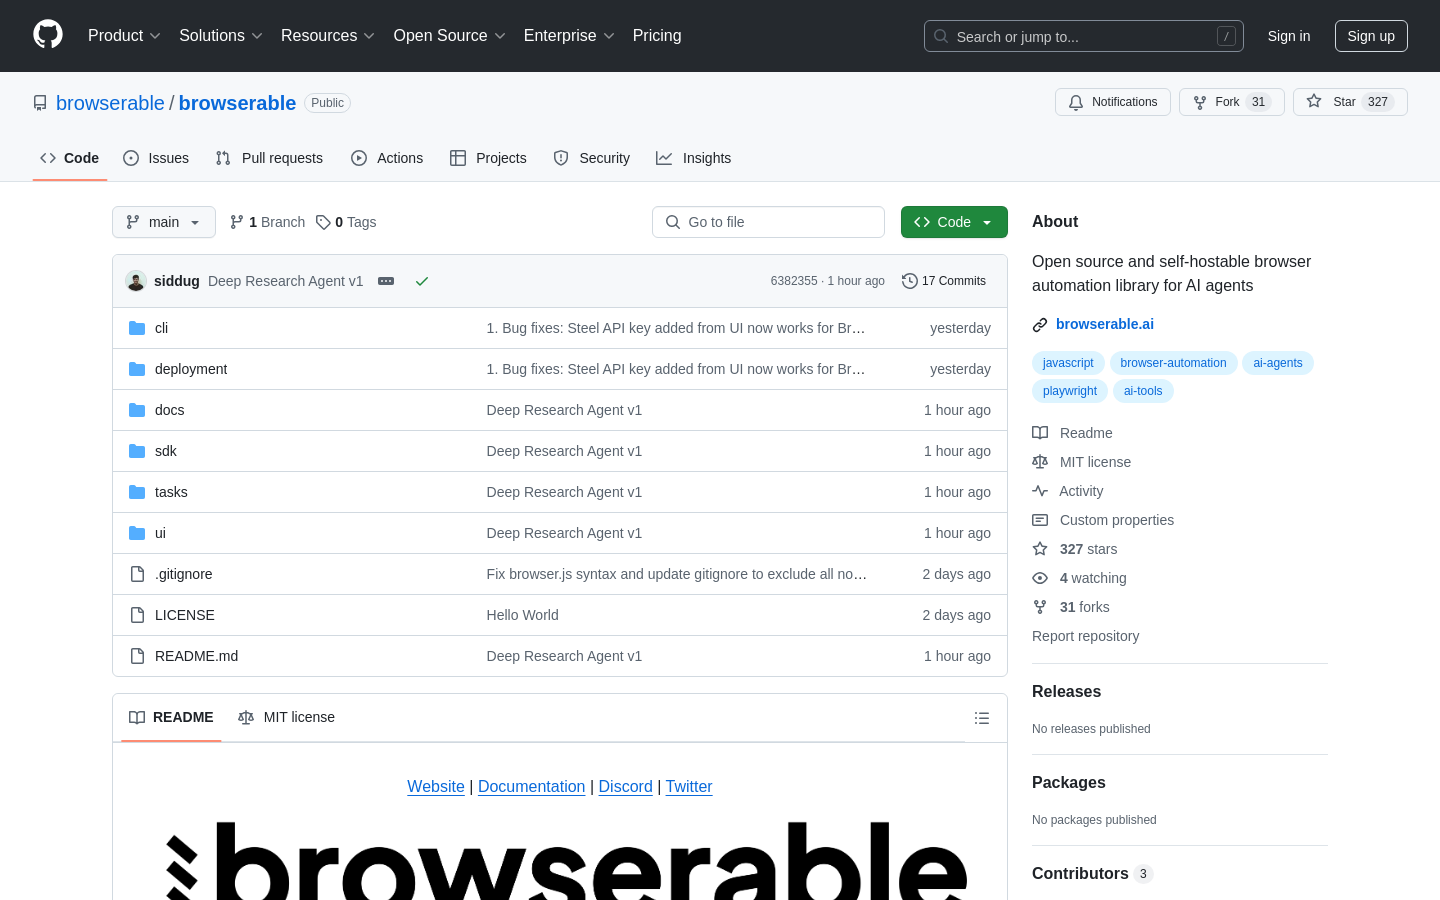The image size is (1440, 900).
Task: Open the main branch selector
Action: tap(164, 222)
